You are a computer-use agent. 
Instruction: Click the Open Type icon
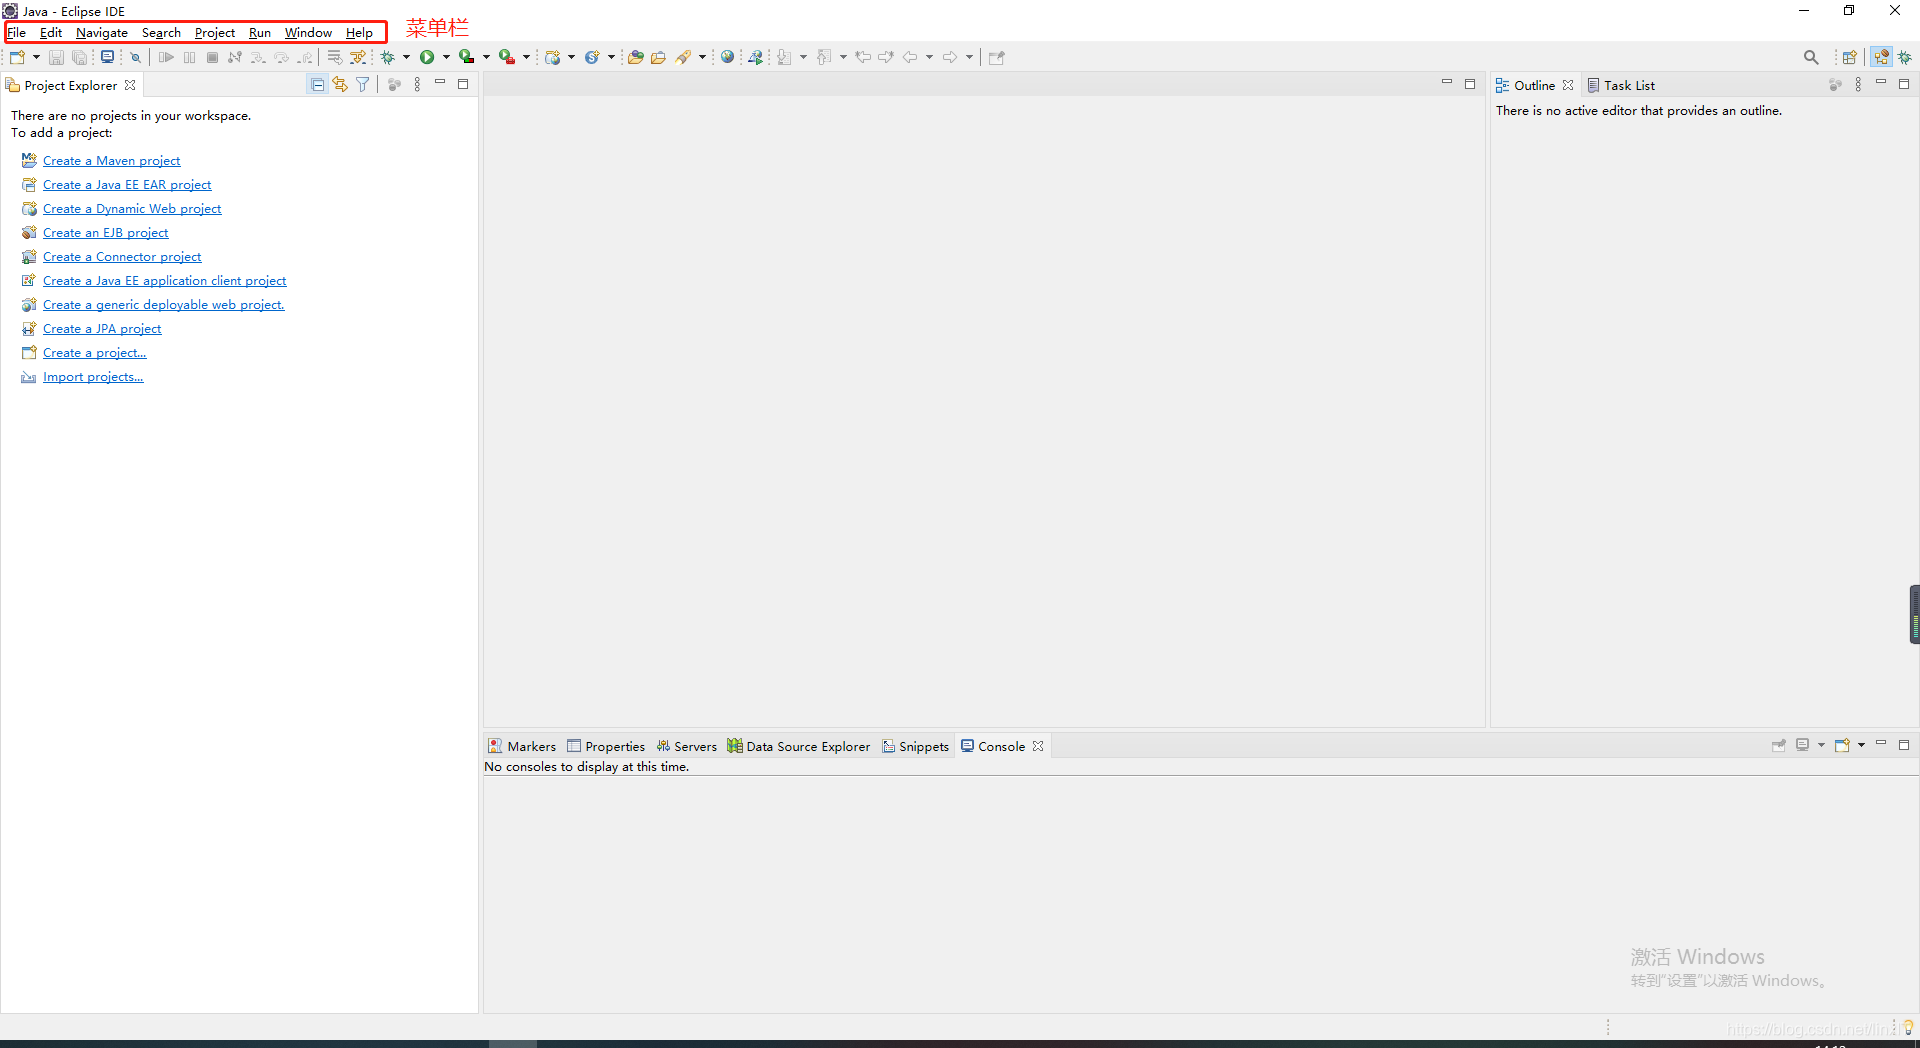[635, 57]
